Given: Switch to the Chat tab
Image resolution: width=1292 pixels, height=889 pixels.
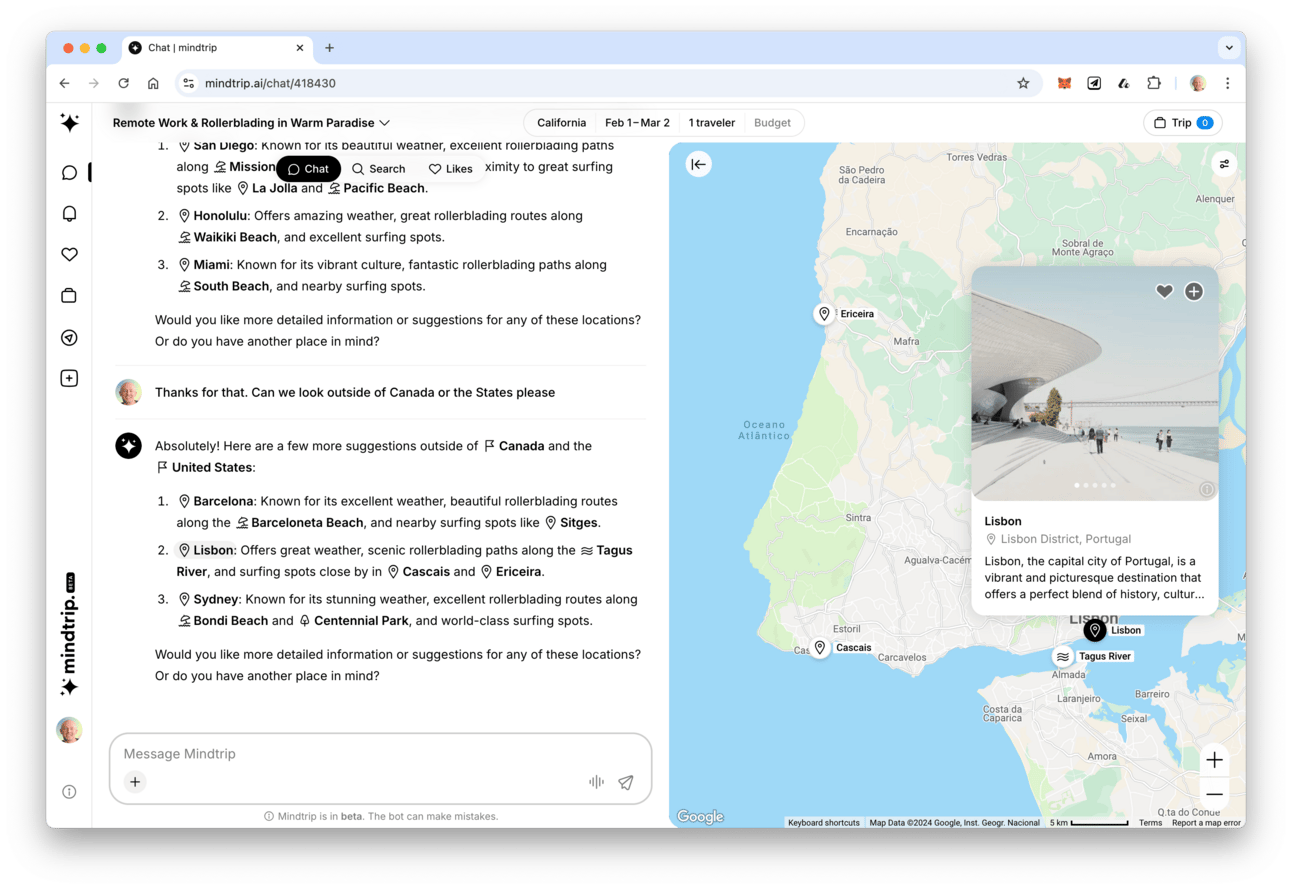Looking at the screenshot, I should coord(308,169).
